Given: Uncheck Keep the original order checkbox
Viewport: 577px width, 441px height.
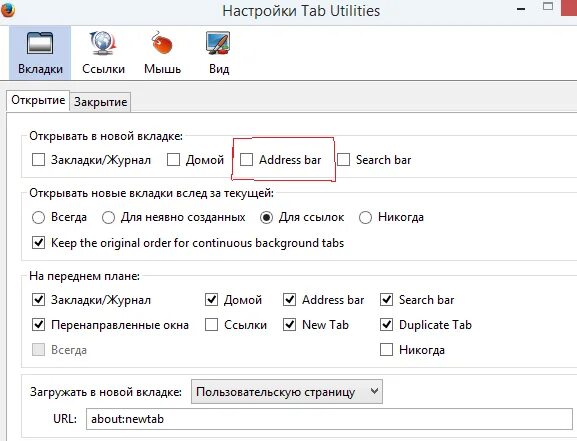Looking at the screenshot, I should (x=38, y=243).
